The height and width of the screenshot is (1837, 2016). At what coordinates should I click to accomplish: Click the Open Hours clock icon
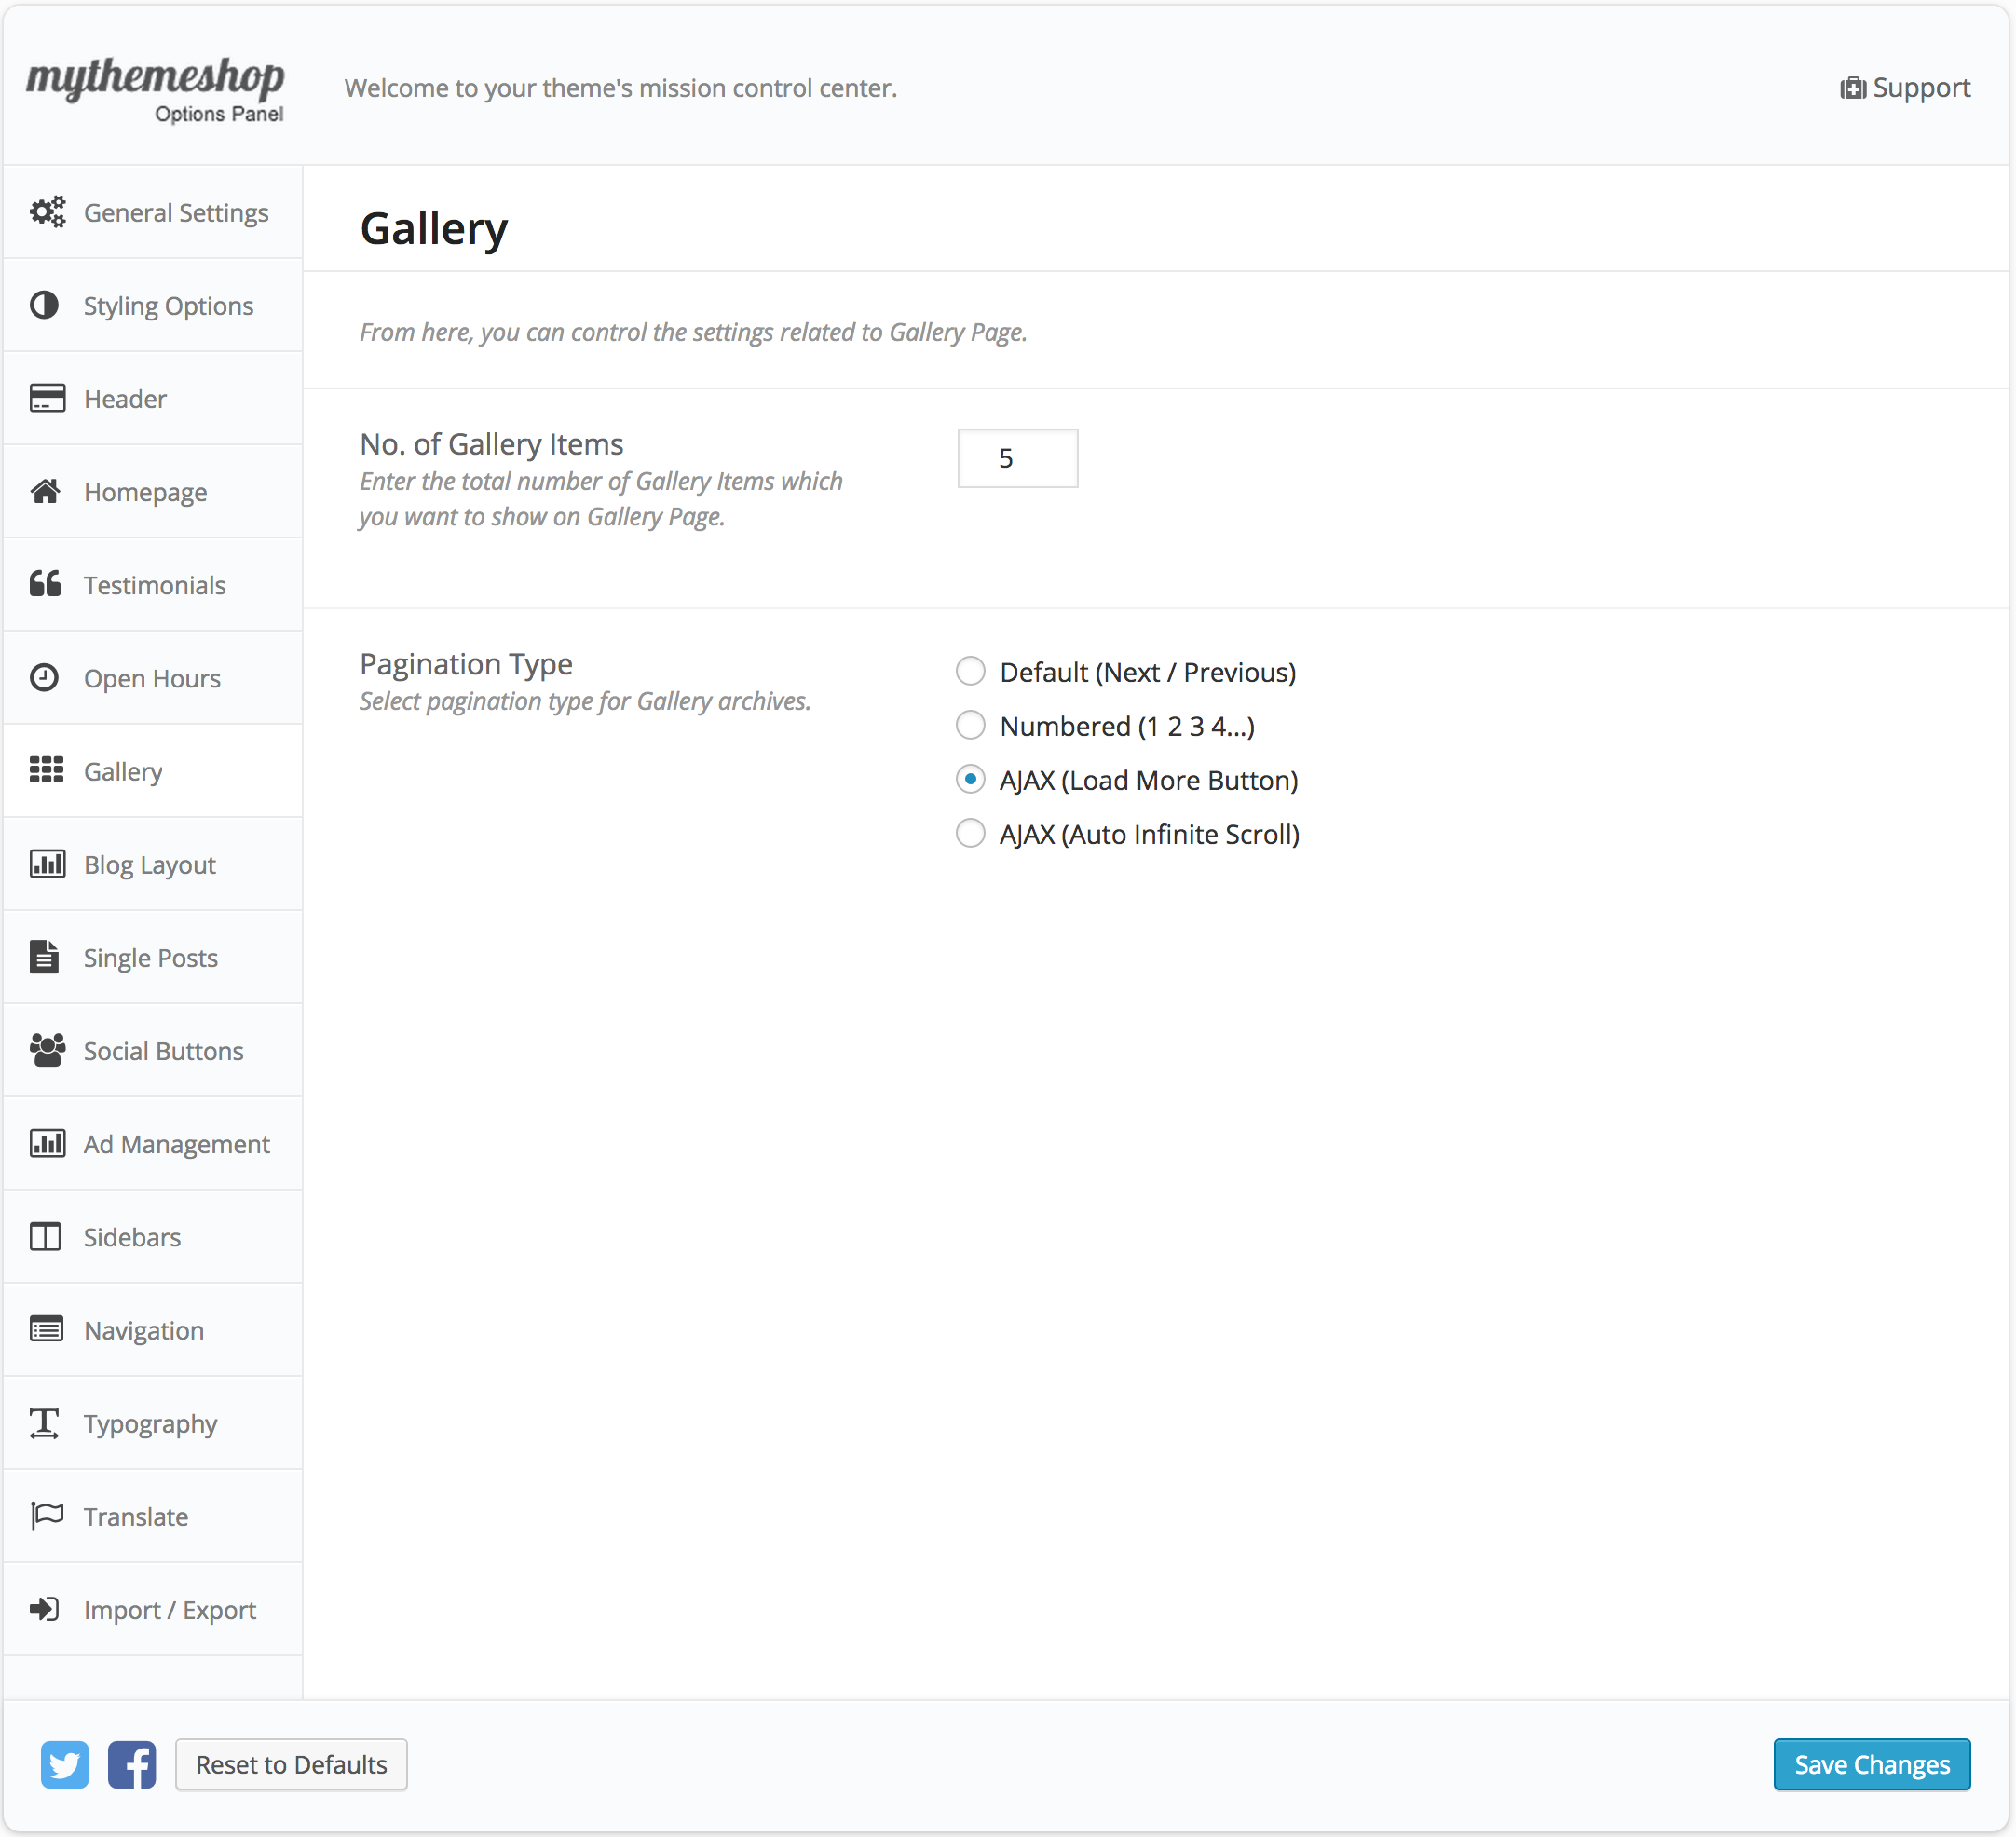44,678
